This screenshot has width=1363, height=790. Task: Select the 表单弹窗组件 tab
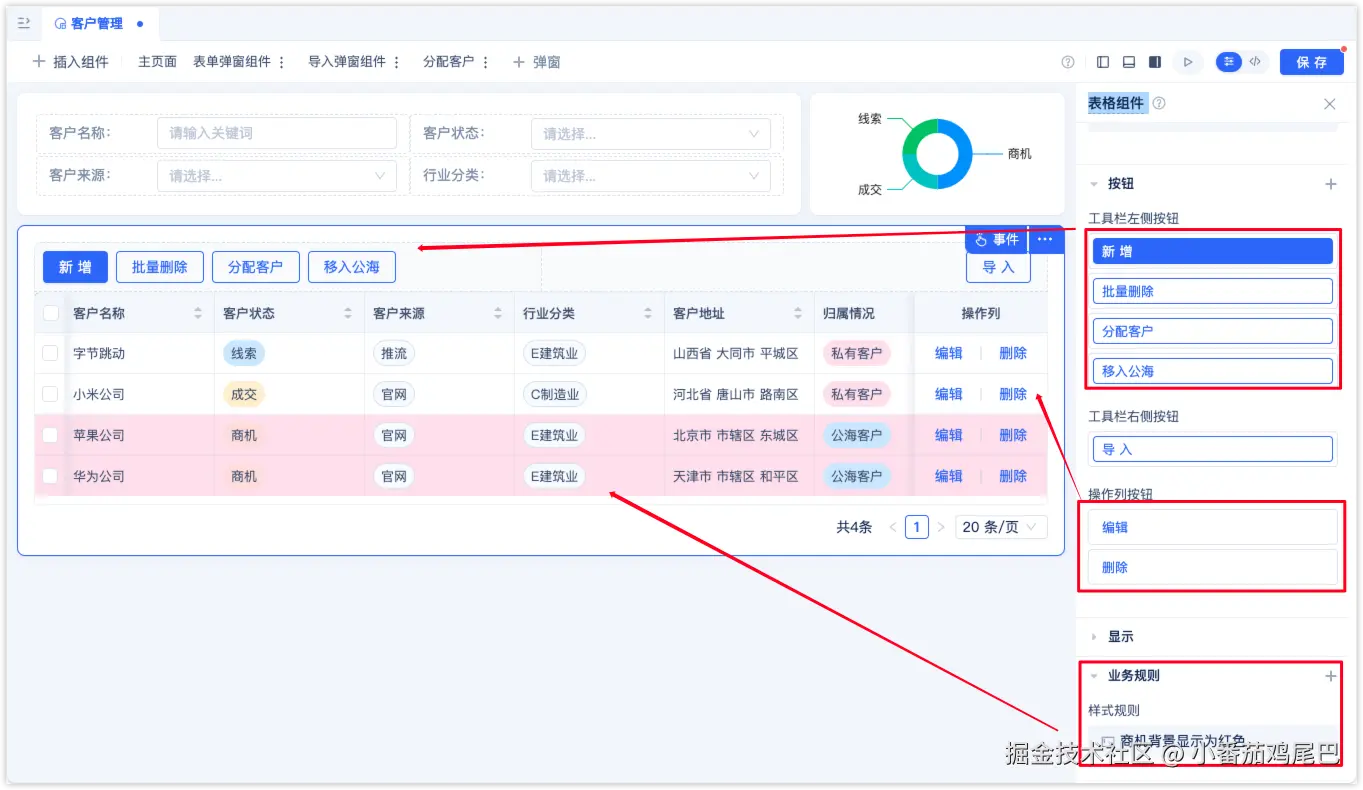coord(232,62)
